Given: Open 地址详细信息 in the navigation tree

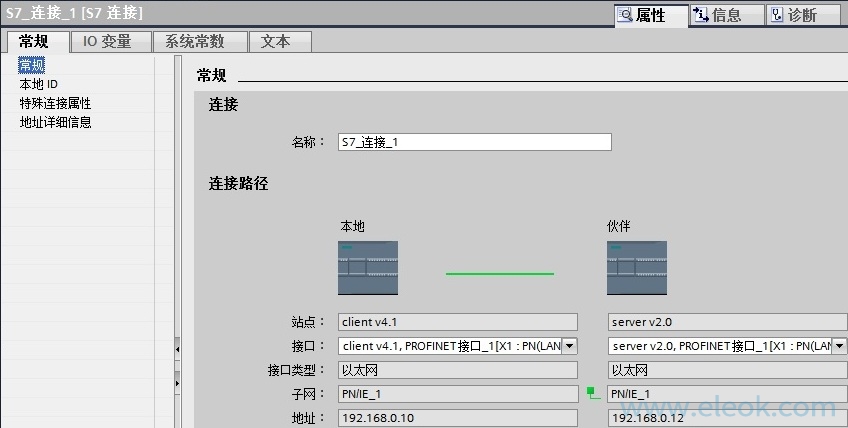Looking at the screenshot, I should click(55, 122).
